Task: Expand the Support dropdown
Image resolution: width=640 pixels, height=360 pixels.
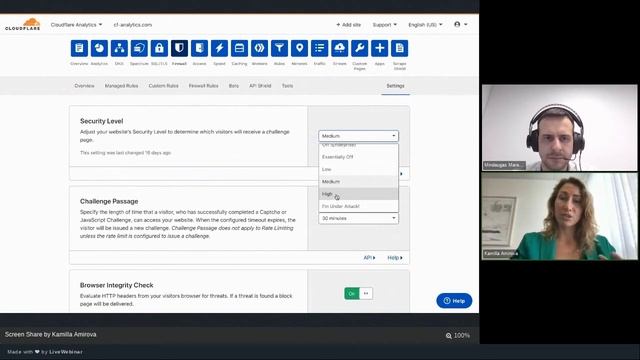Action: (384, 25)
